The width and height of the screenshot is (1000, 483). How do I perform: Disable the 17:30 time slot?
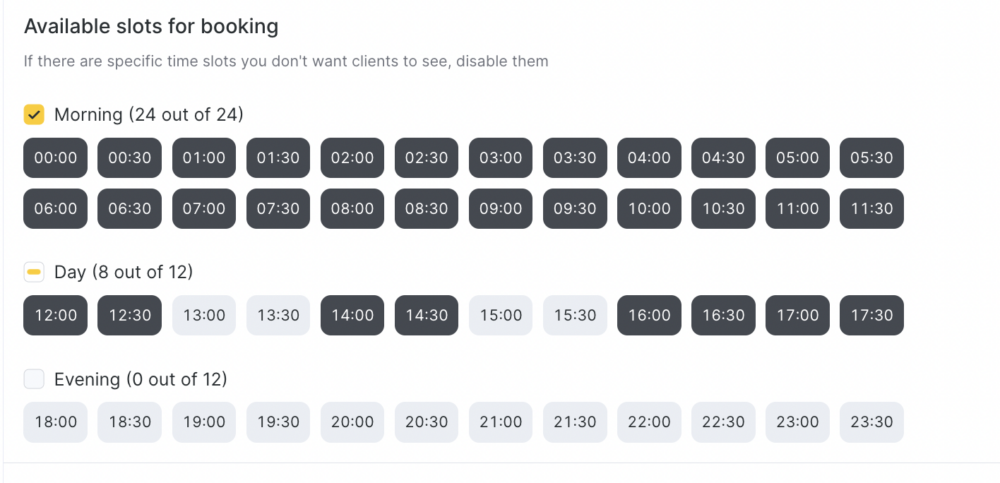871,315
